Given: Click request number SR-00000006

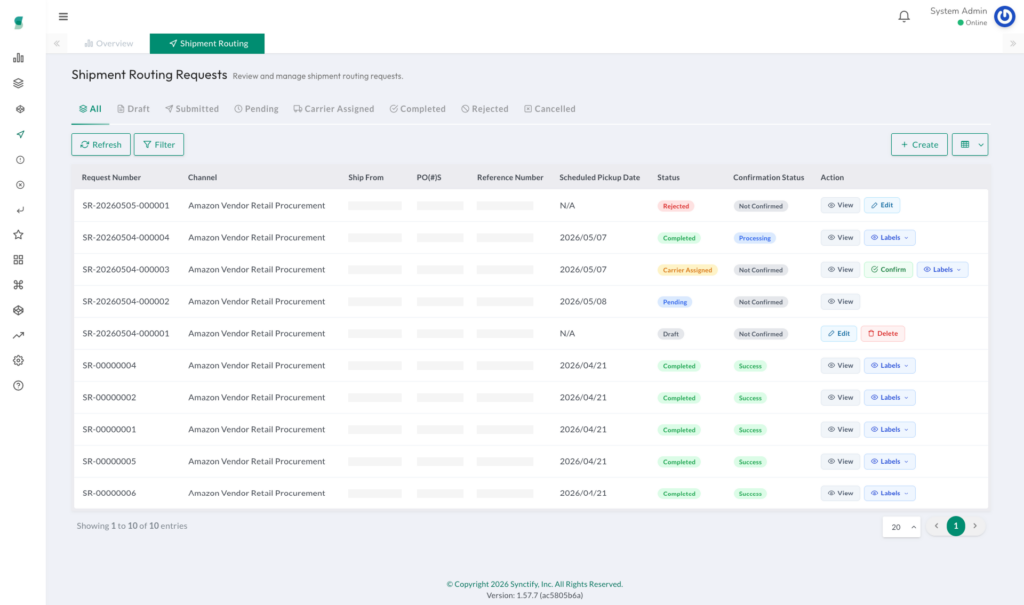Looking at the screenshot, I should coord(109,493).
